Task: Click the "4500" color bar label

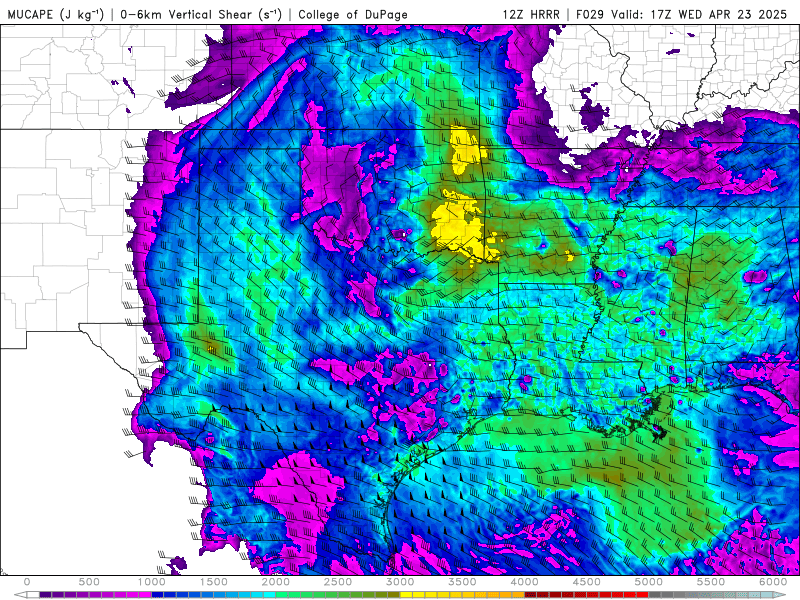Action: point(587,582)
